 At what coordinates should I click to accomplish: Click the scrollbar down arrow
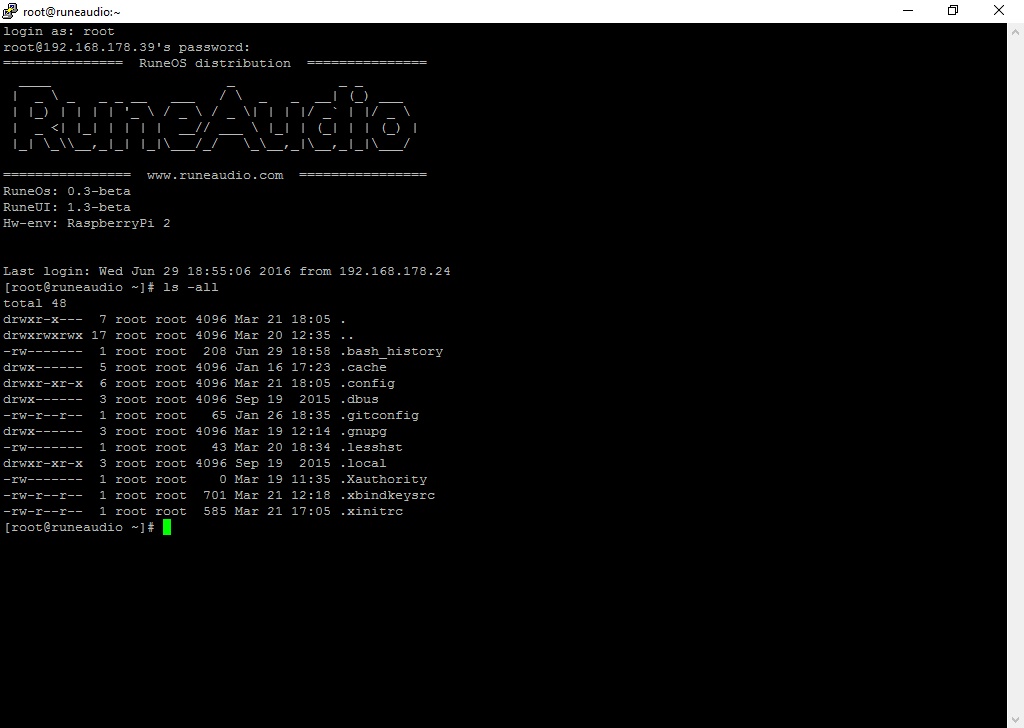(x=1015, y=719)
